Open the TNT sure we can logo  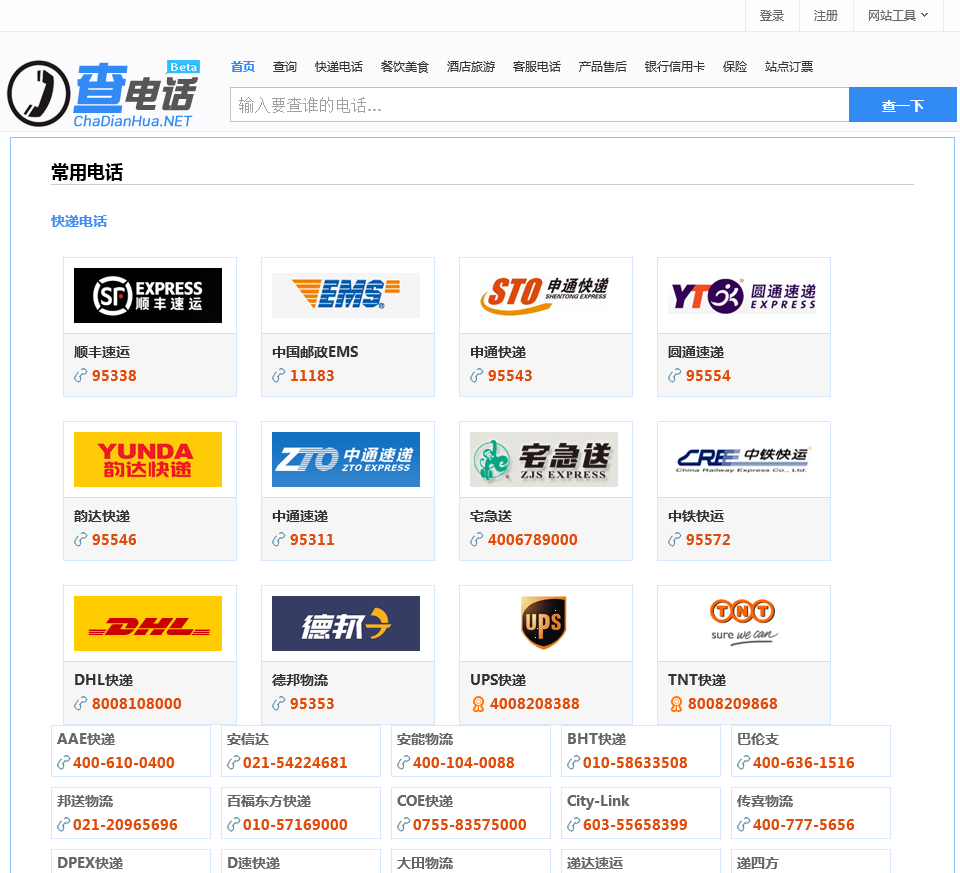743,621
